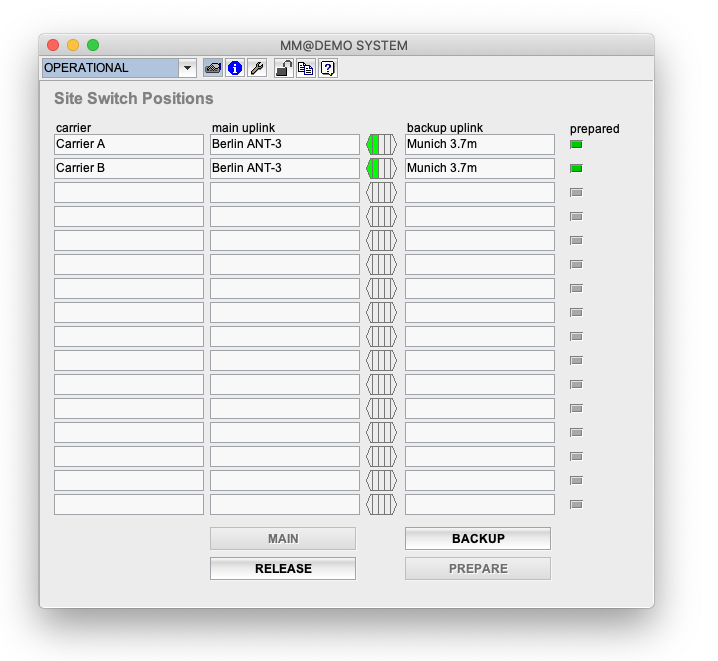Click the copy documents icon
The height and width of the screenshot is (661, 718).
pos(305,68)
